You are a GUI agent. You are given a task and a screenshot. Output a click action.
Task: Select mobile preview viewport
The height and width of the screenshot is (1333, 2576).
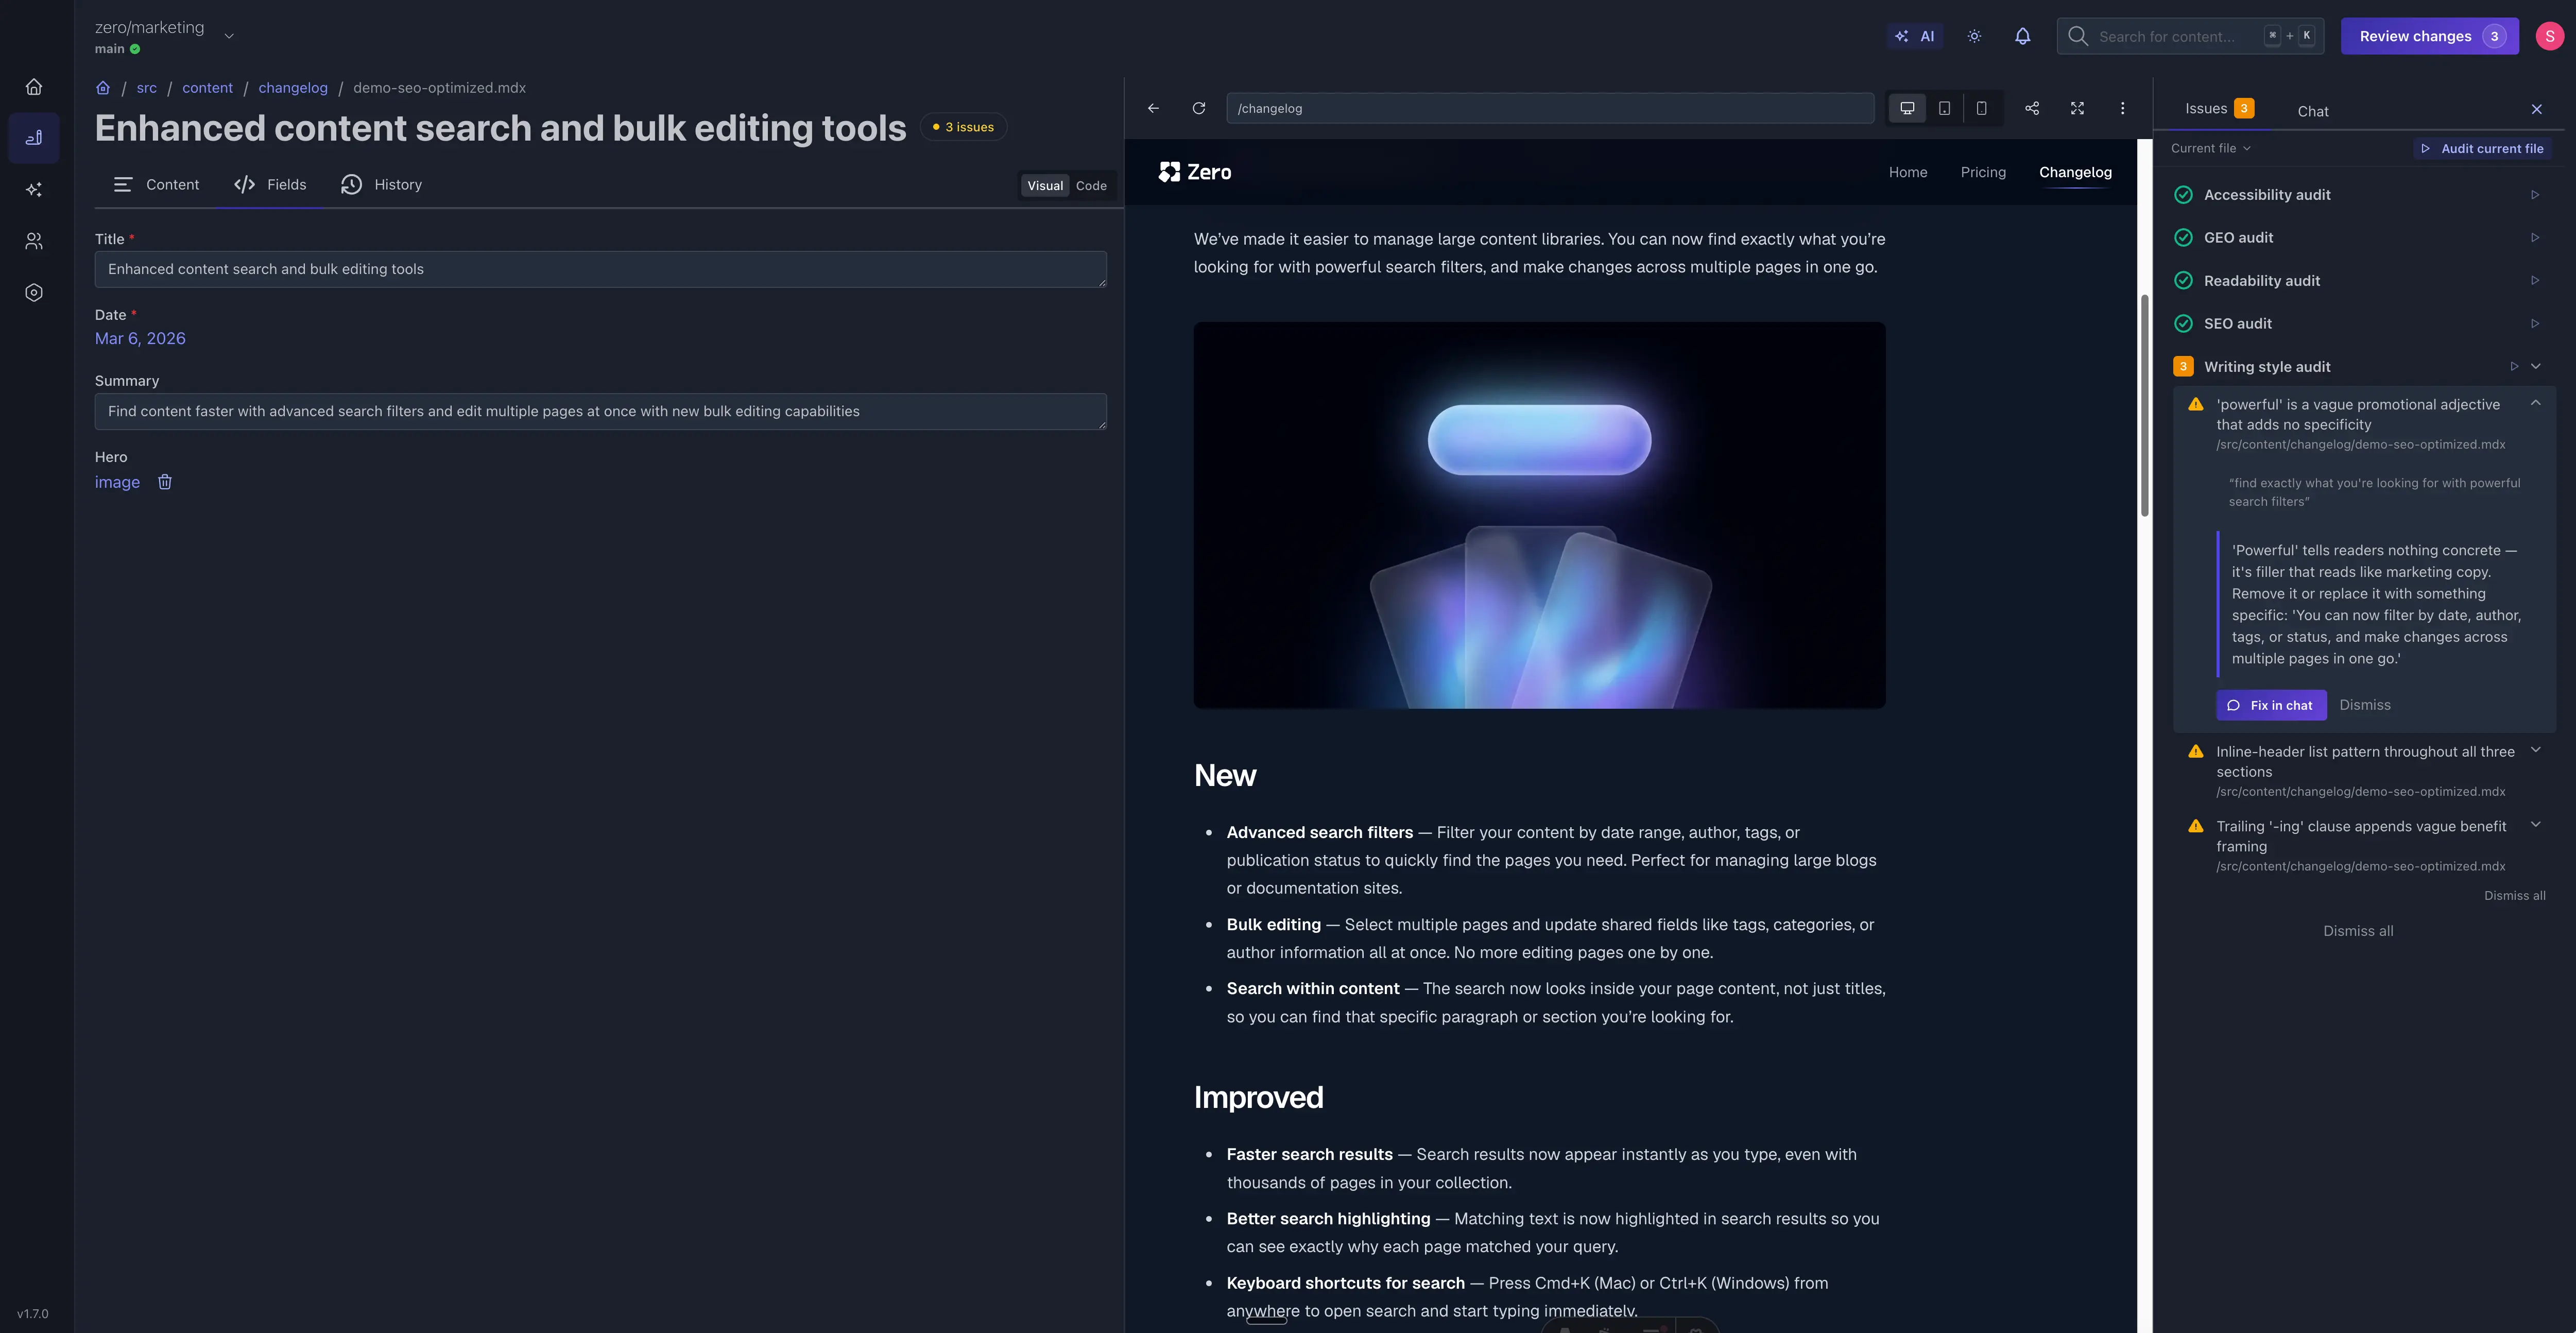(1981, 108)
